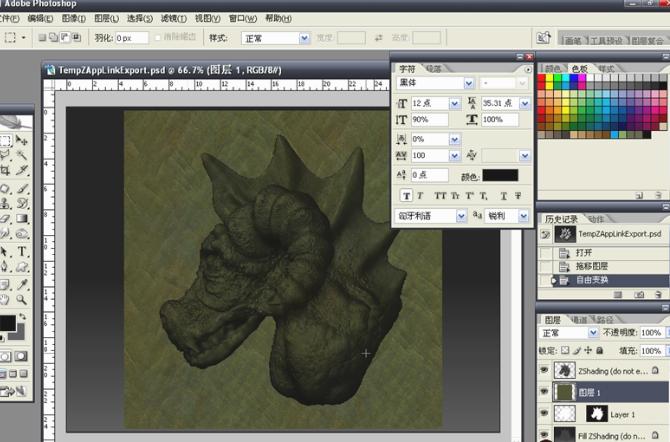Hide the ZShading layer eye icon
670x442 pixels.
pos(545,371)
